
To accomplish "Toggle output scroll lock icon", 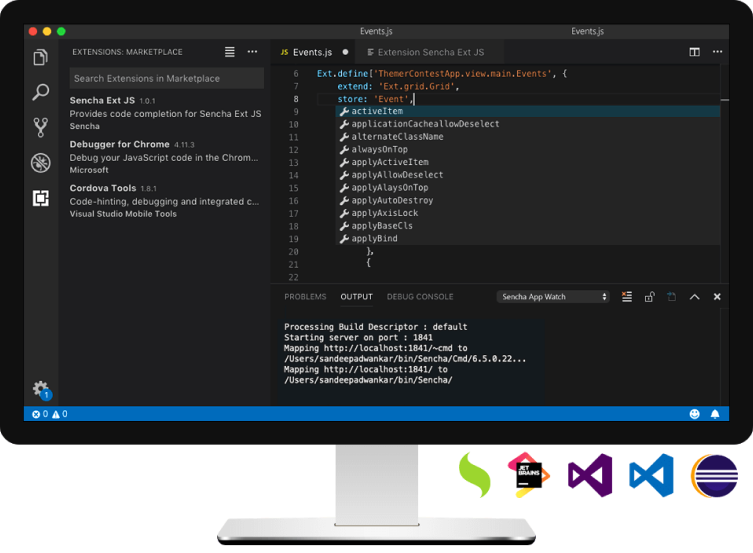I will coord(649,297).
